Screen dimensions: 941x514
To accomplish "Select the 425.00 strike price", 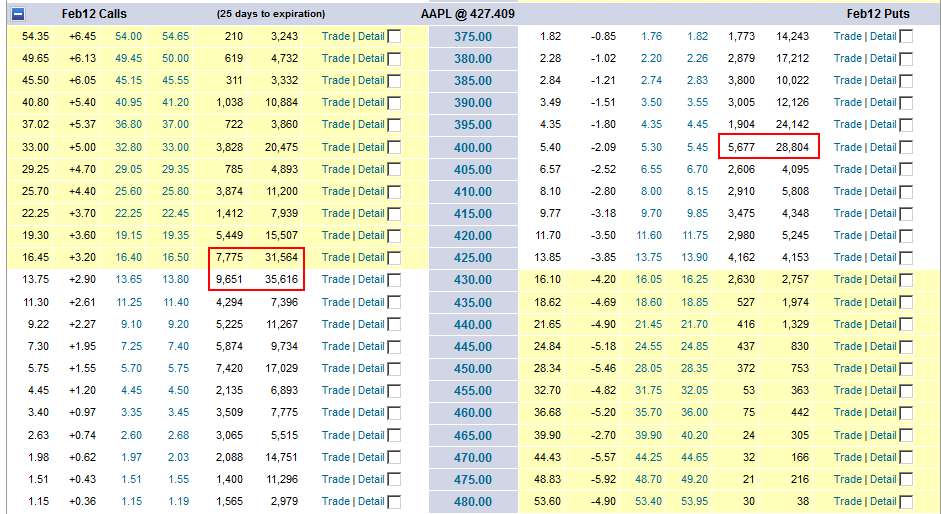I will point(473,258).
